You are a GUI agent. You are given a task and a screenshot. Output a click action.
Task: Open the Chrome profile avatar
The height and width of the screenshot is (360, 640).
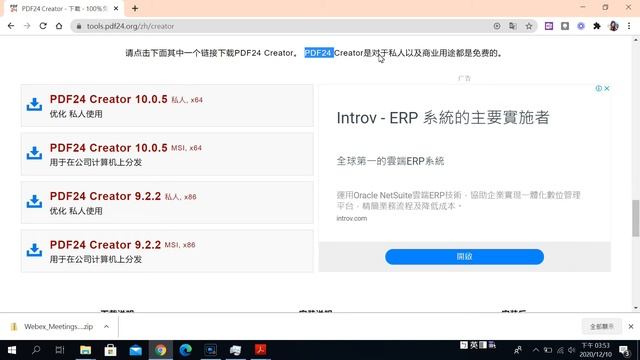coord(613,26)
